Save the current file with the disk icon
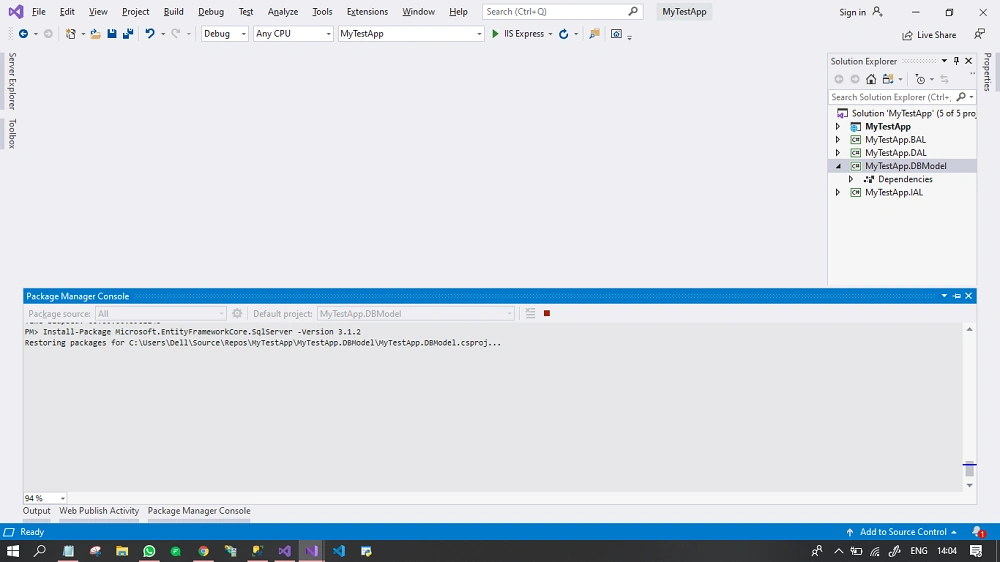Viewport: 1000px width, 562px height. [x=112, y=34]
